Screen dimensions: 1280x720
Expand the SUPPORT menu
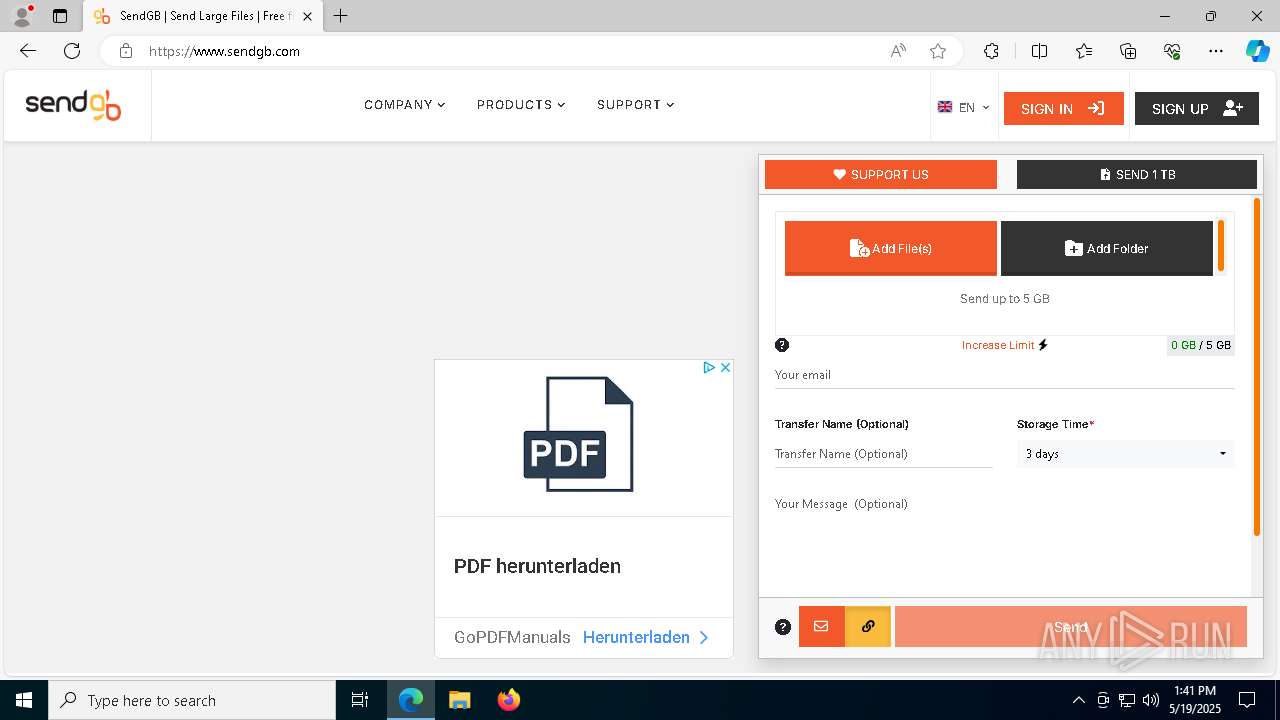pos(636,105)
